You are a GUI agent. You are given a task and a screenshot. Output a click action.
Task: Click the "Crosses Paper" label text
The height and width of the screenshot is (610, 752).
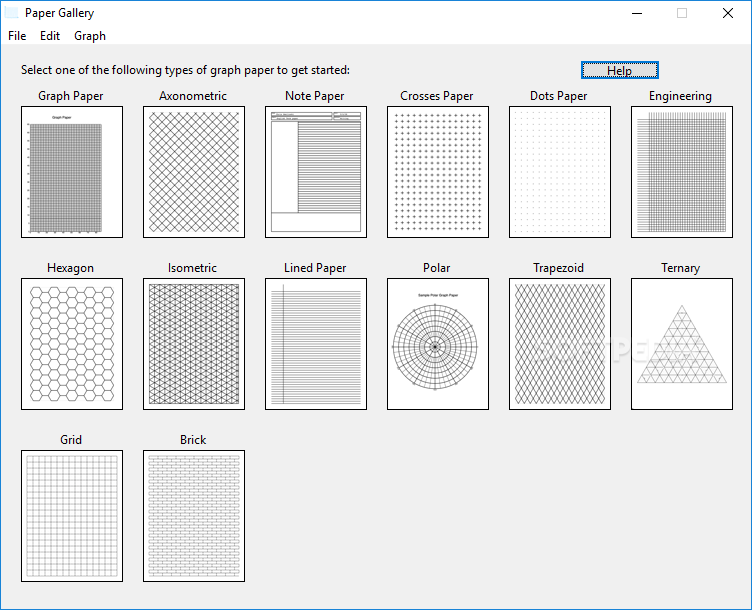coord(436,96)
